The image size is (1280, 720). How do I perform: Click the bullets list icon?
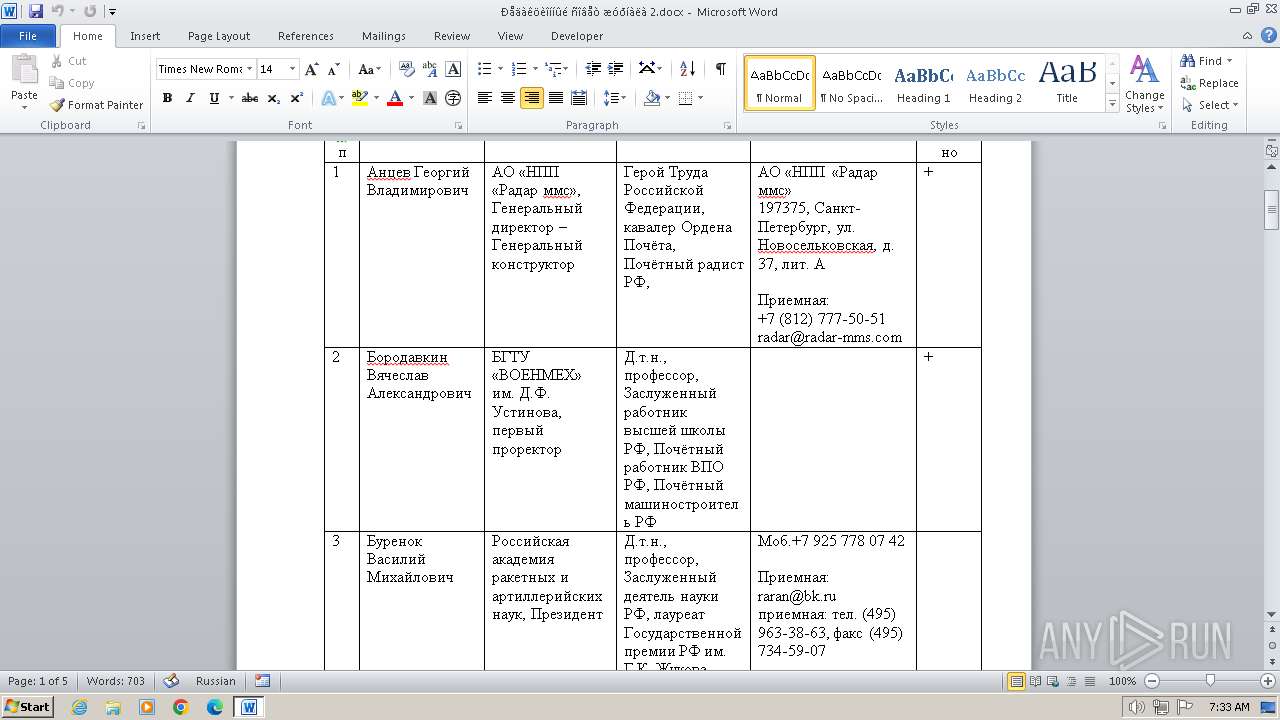(484, 69)
